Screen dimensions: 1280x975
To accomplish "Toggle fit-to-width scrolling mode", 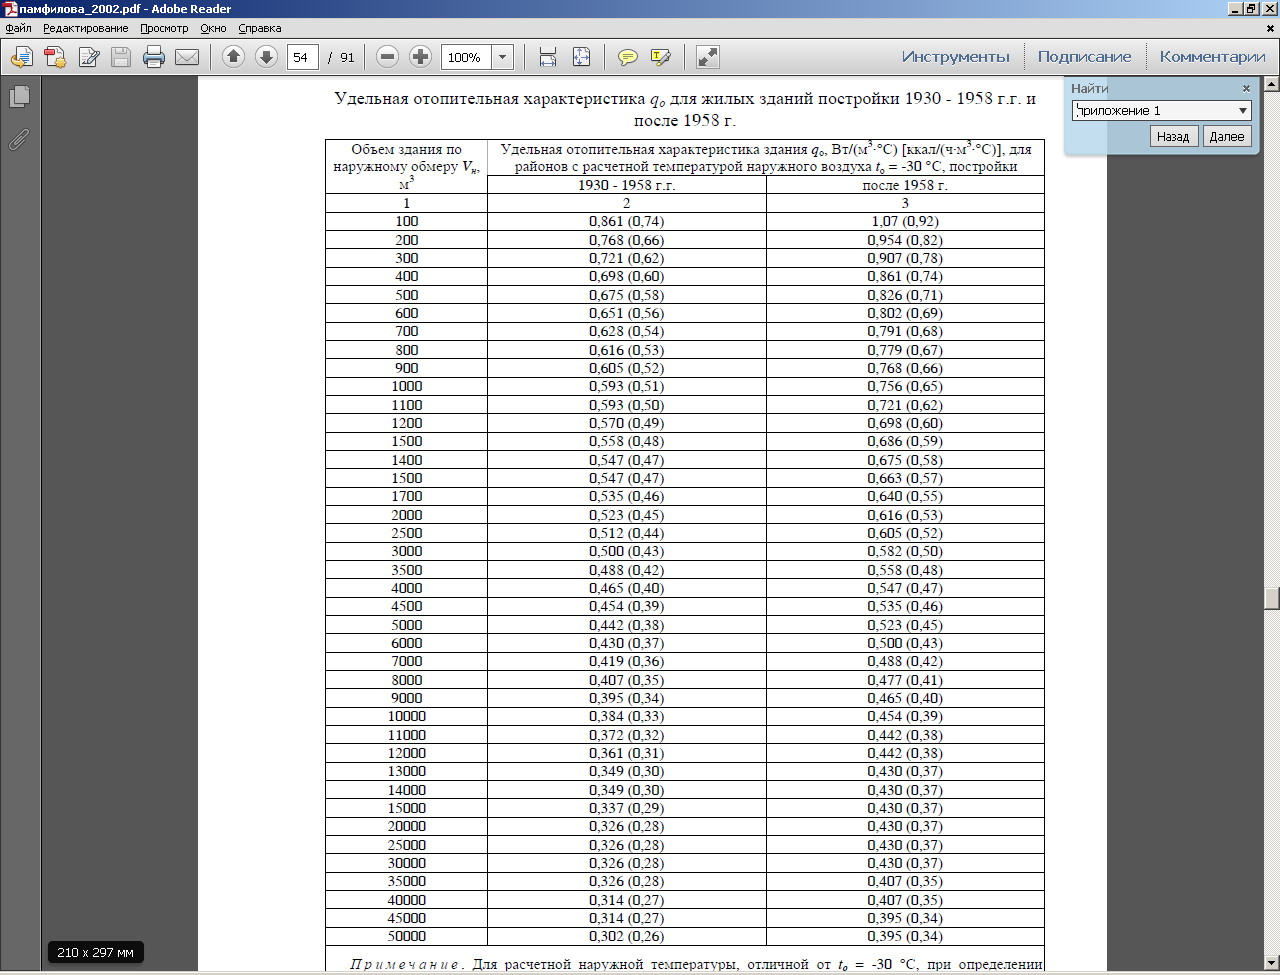I will point(548,57).
